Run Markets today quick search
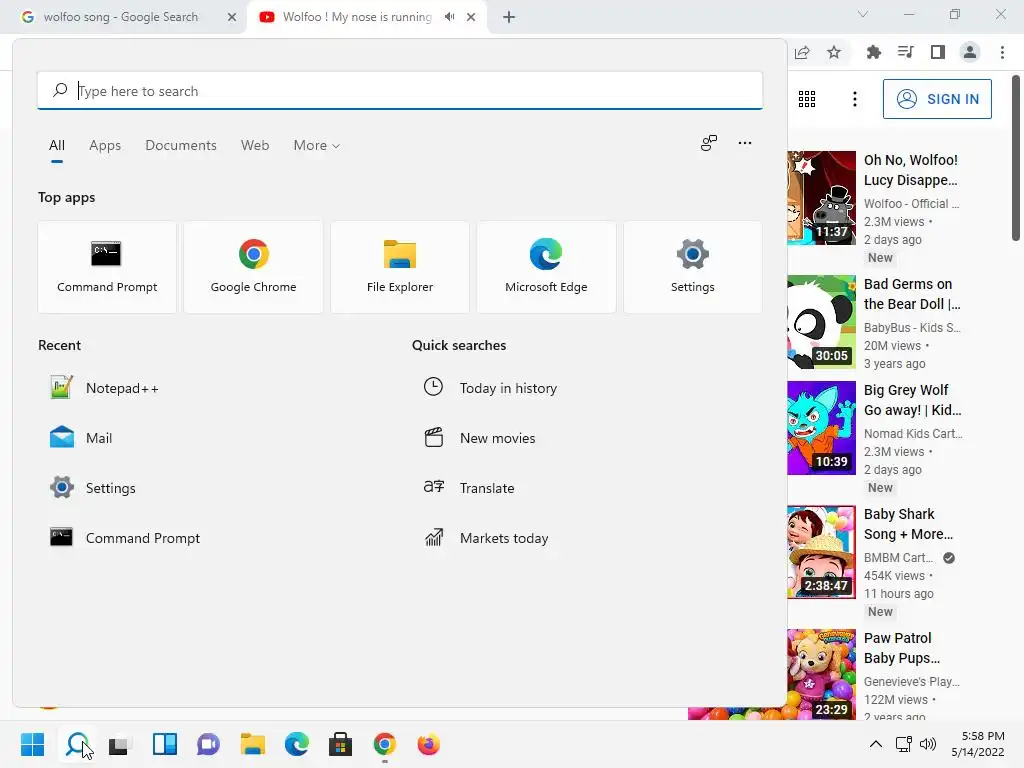 [x=486, y=537]
